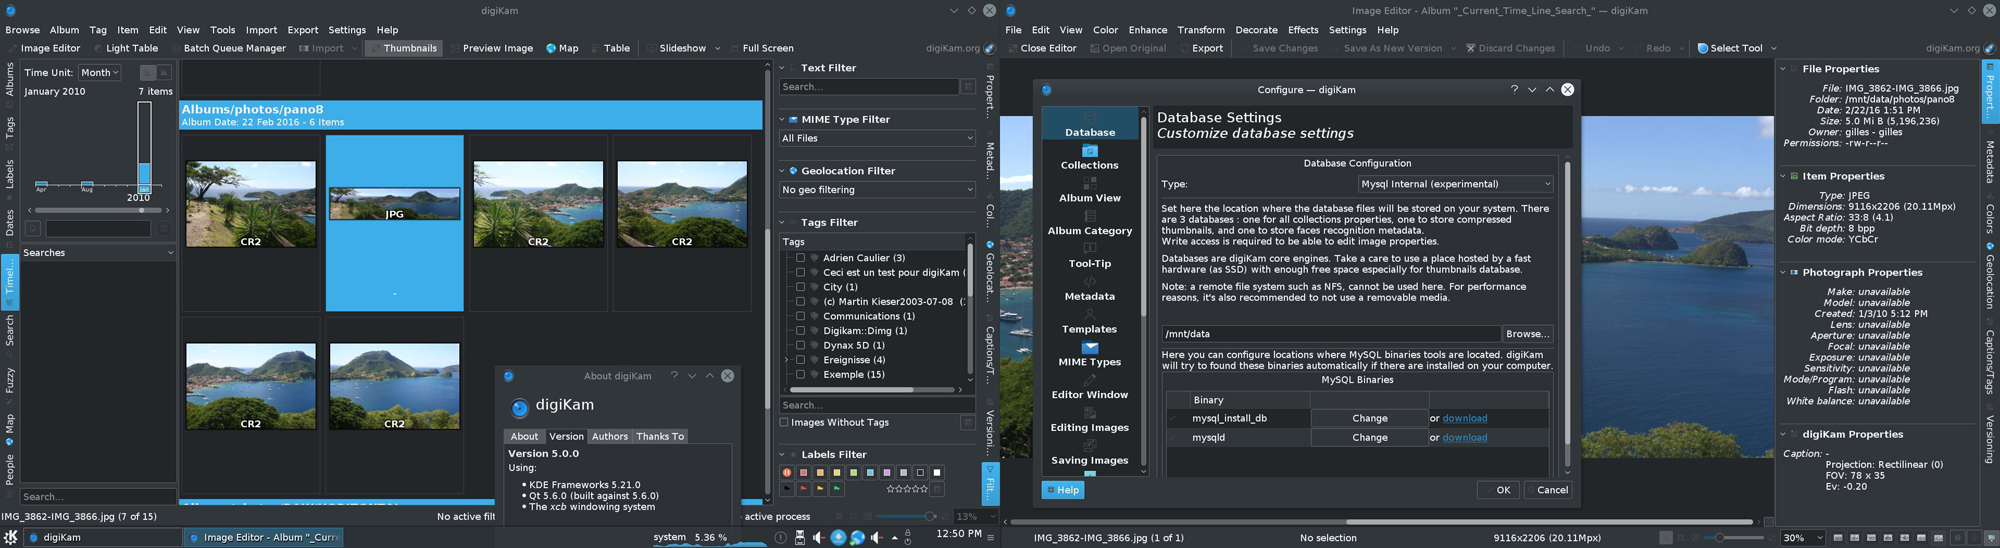Open the MIME type All Files dropdown
Viewport: 2000px width, 548px height.
pos(877,138)
